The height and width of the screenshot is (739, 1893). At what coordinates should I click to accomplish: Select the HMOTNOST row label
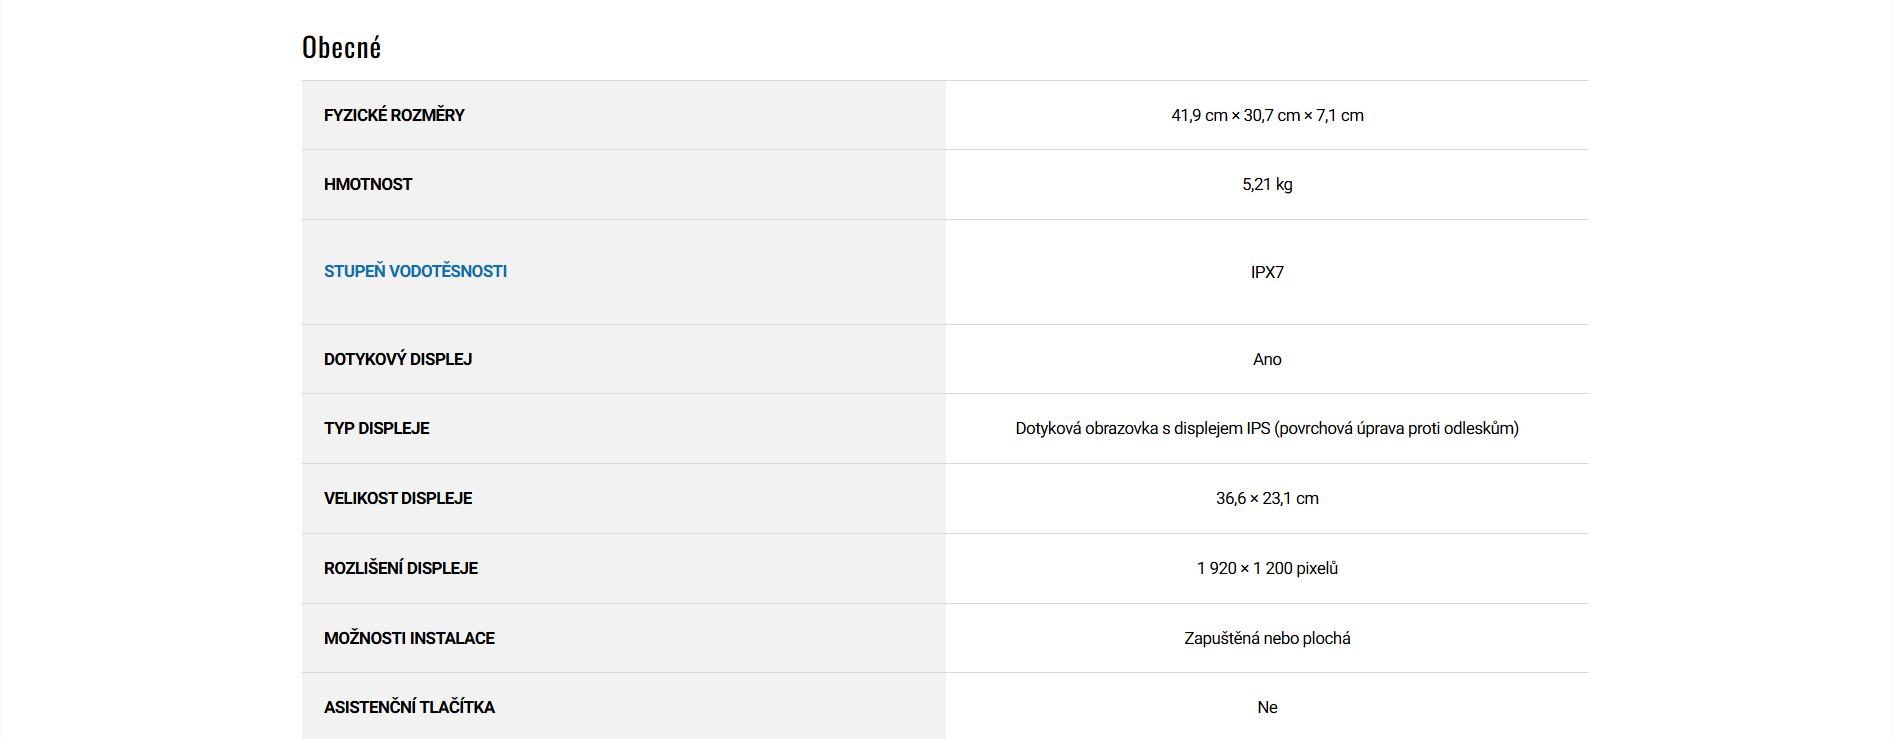pos(368,184)
